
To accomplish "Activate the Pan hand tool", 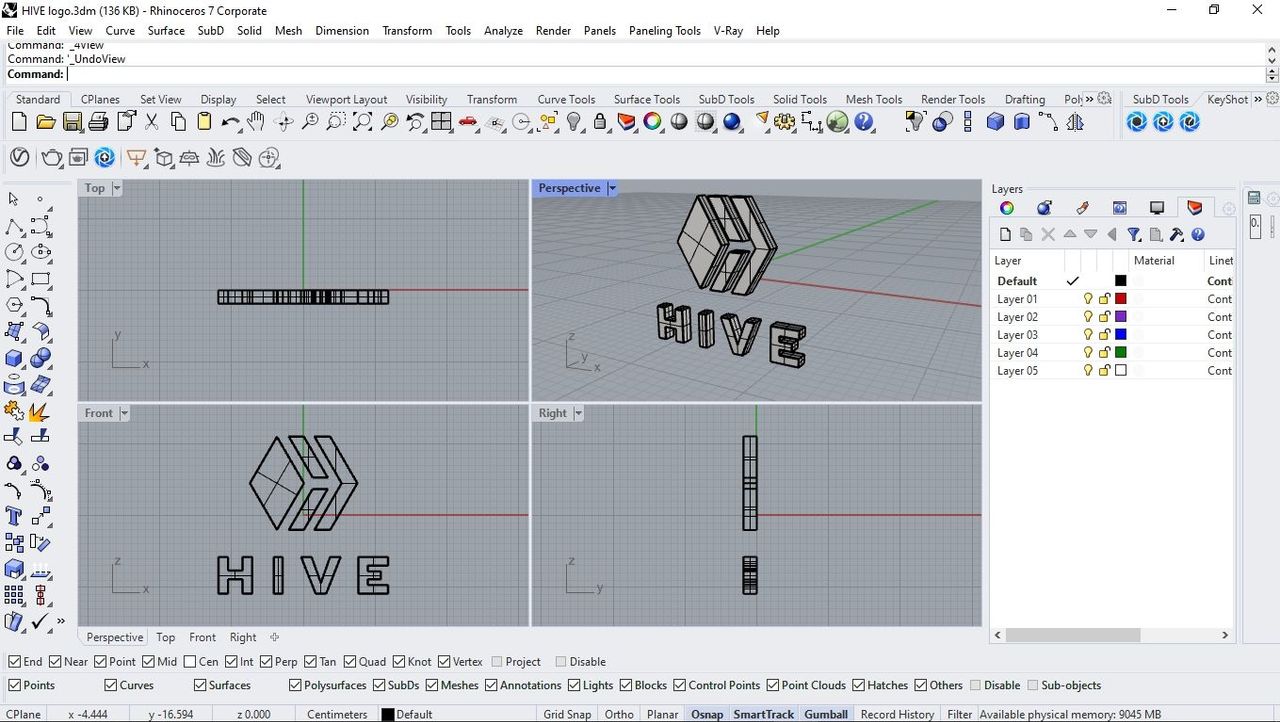I will 256,122.
